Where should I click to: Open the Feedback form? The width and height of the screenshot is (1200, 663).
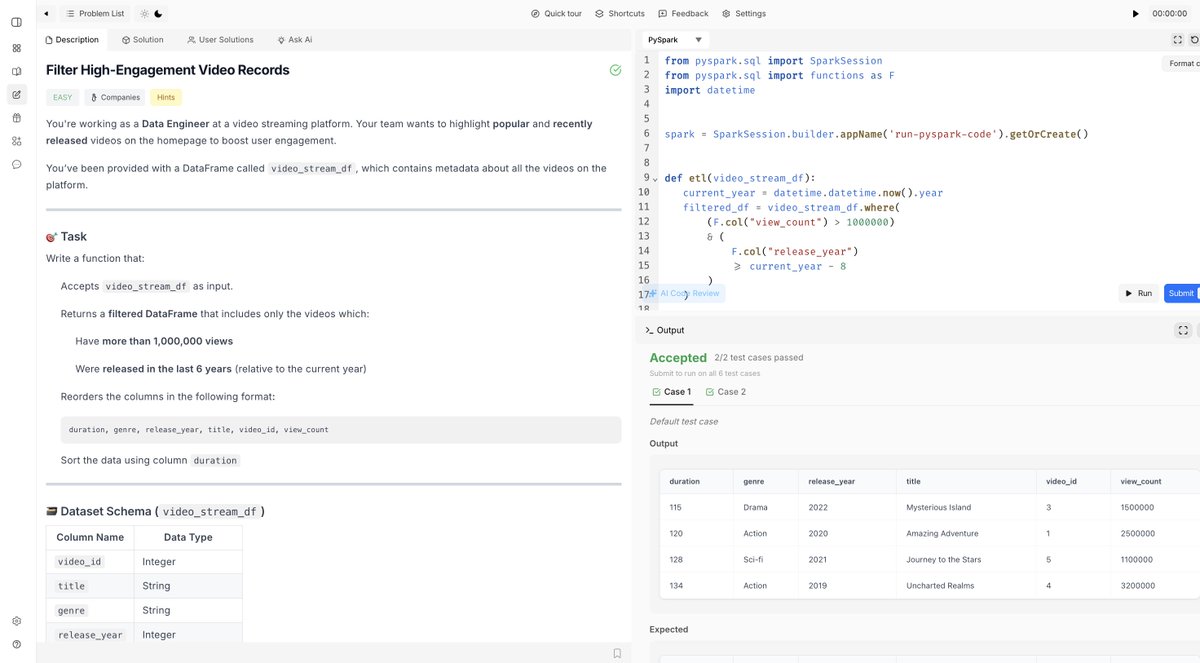[x=683, y=14]
